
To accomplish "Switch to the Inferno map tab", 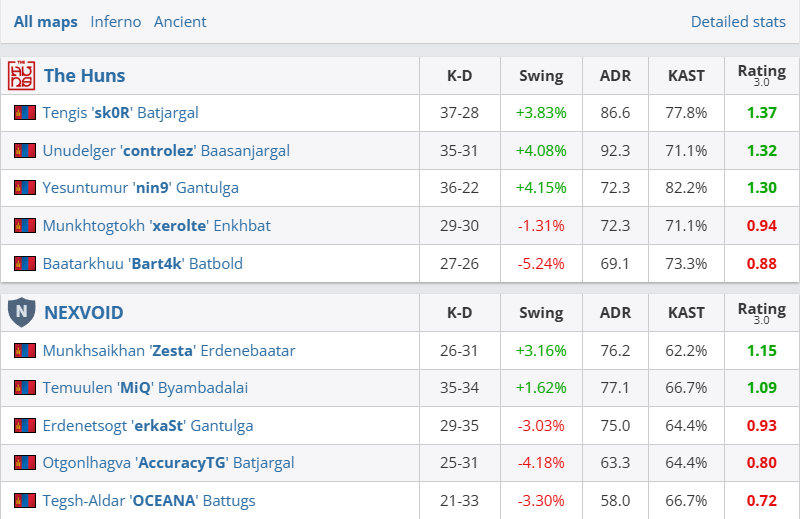I will [x=115, y=21].
